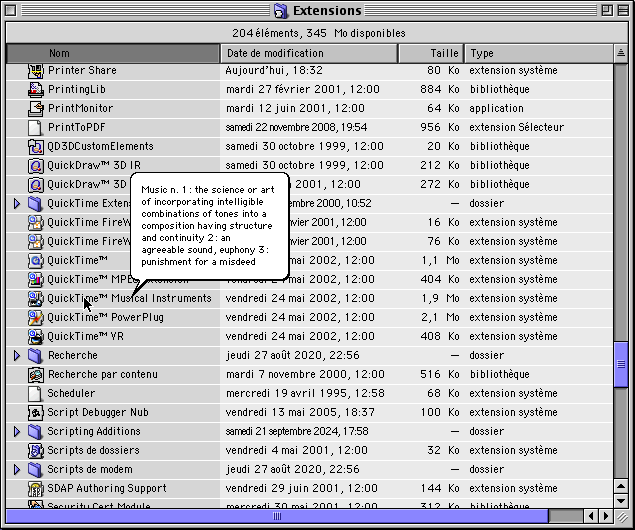
Task: Select the QD3DCustomElements icon
Action: [x=36, y=147]
